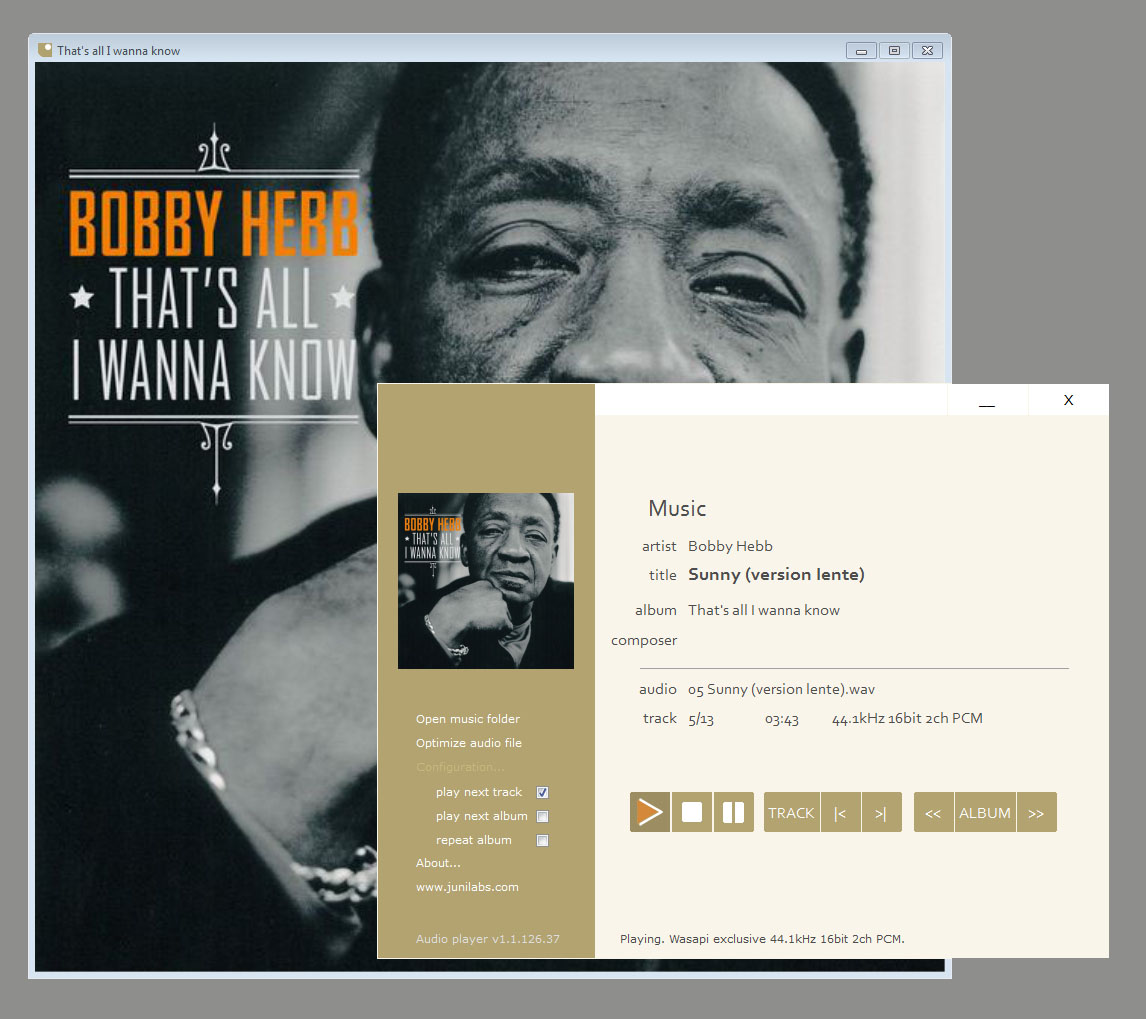The image size is (1146, 1019).
Task: Visit www.junilabs.com link
Action: point(467,887)
